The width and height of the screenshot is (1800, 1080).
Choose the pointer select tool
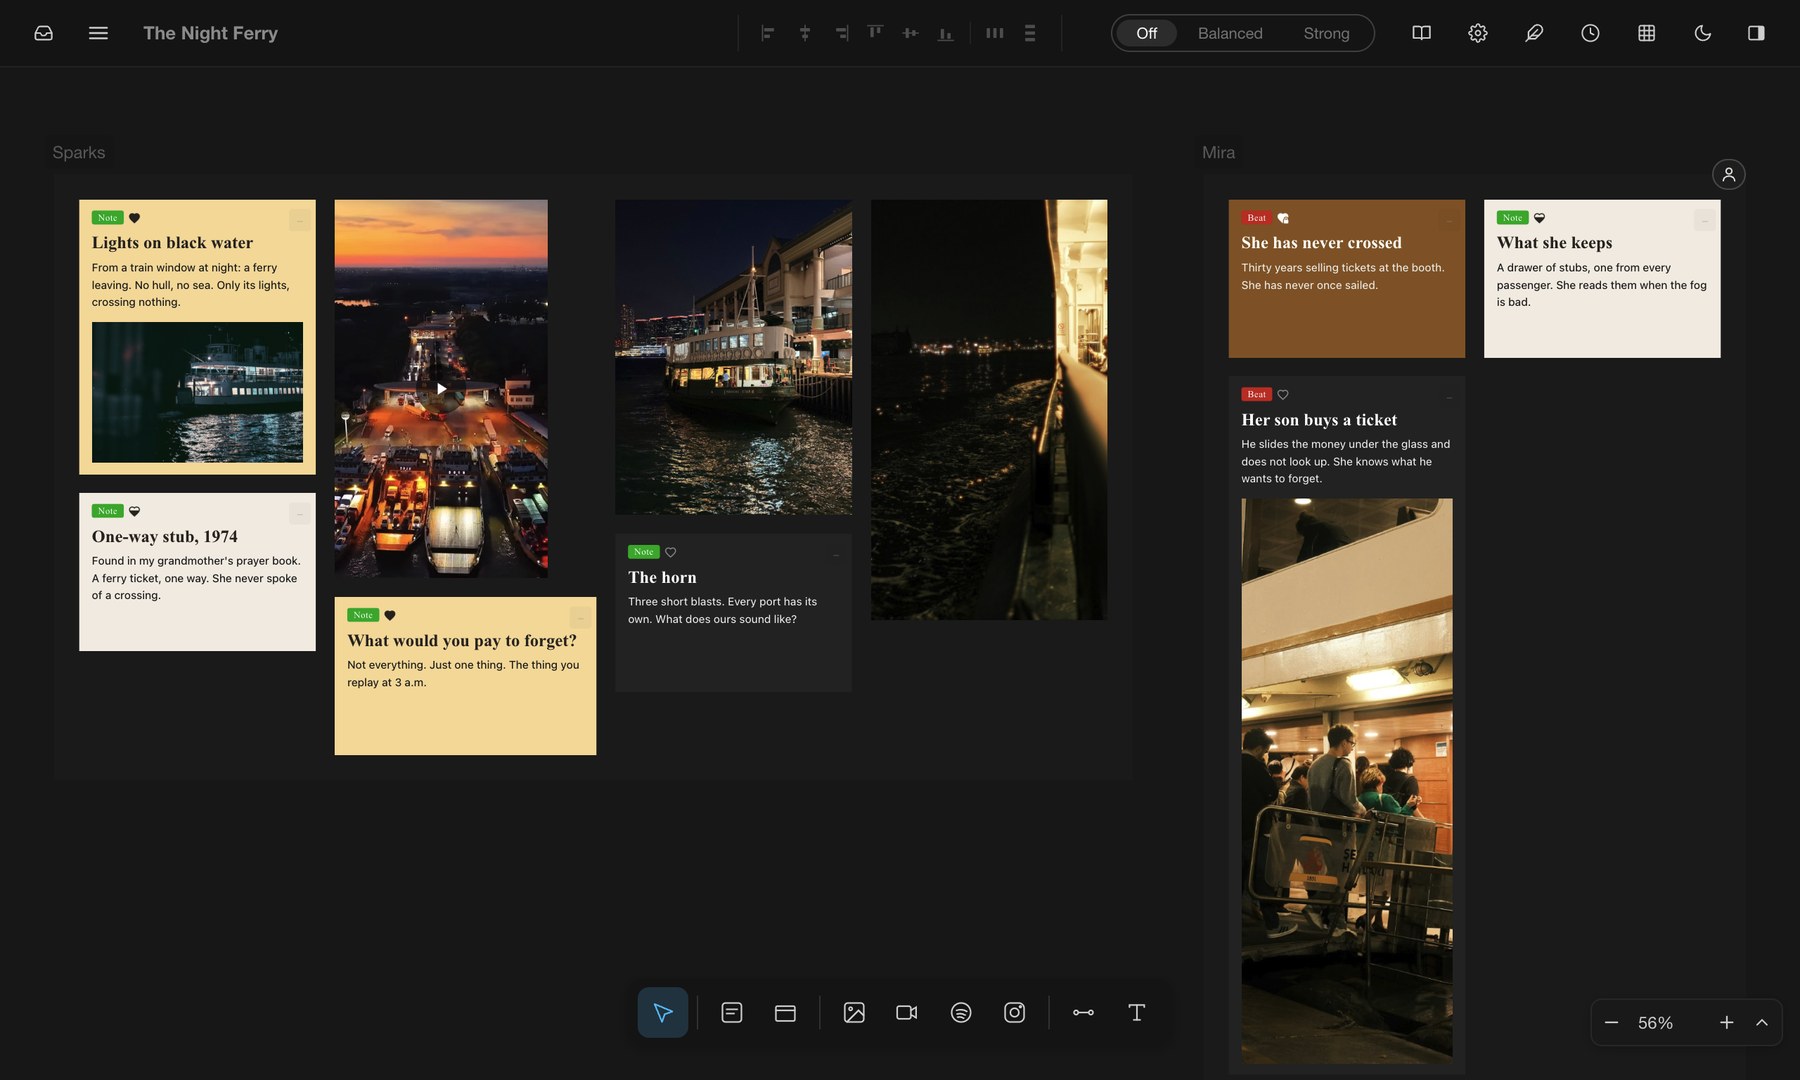(x=663, y=1012)
